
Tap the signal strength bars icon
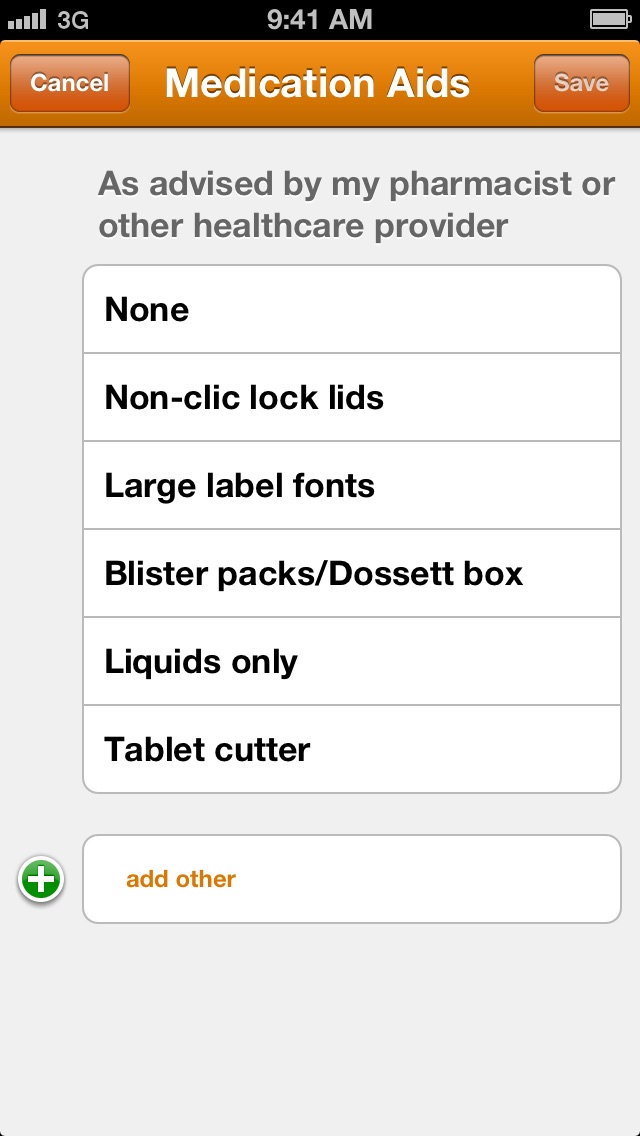pyautogui.click(x=26, y=19)
